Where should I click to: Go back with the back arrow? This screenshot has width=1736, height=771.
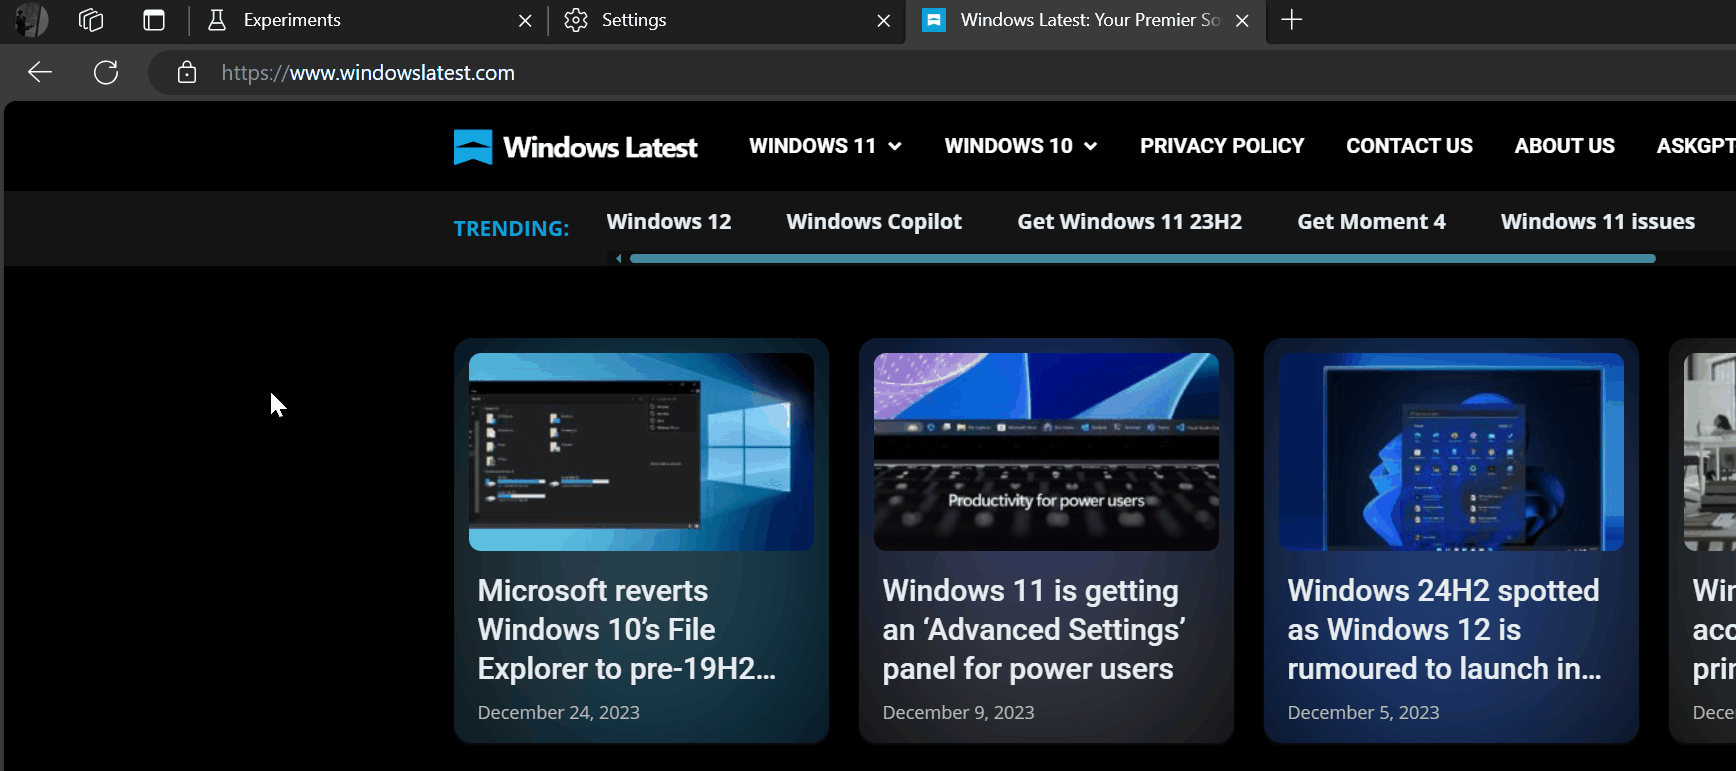[x=40, y=72]
